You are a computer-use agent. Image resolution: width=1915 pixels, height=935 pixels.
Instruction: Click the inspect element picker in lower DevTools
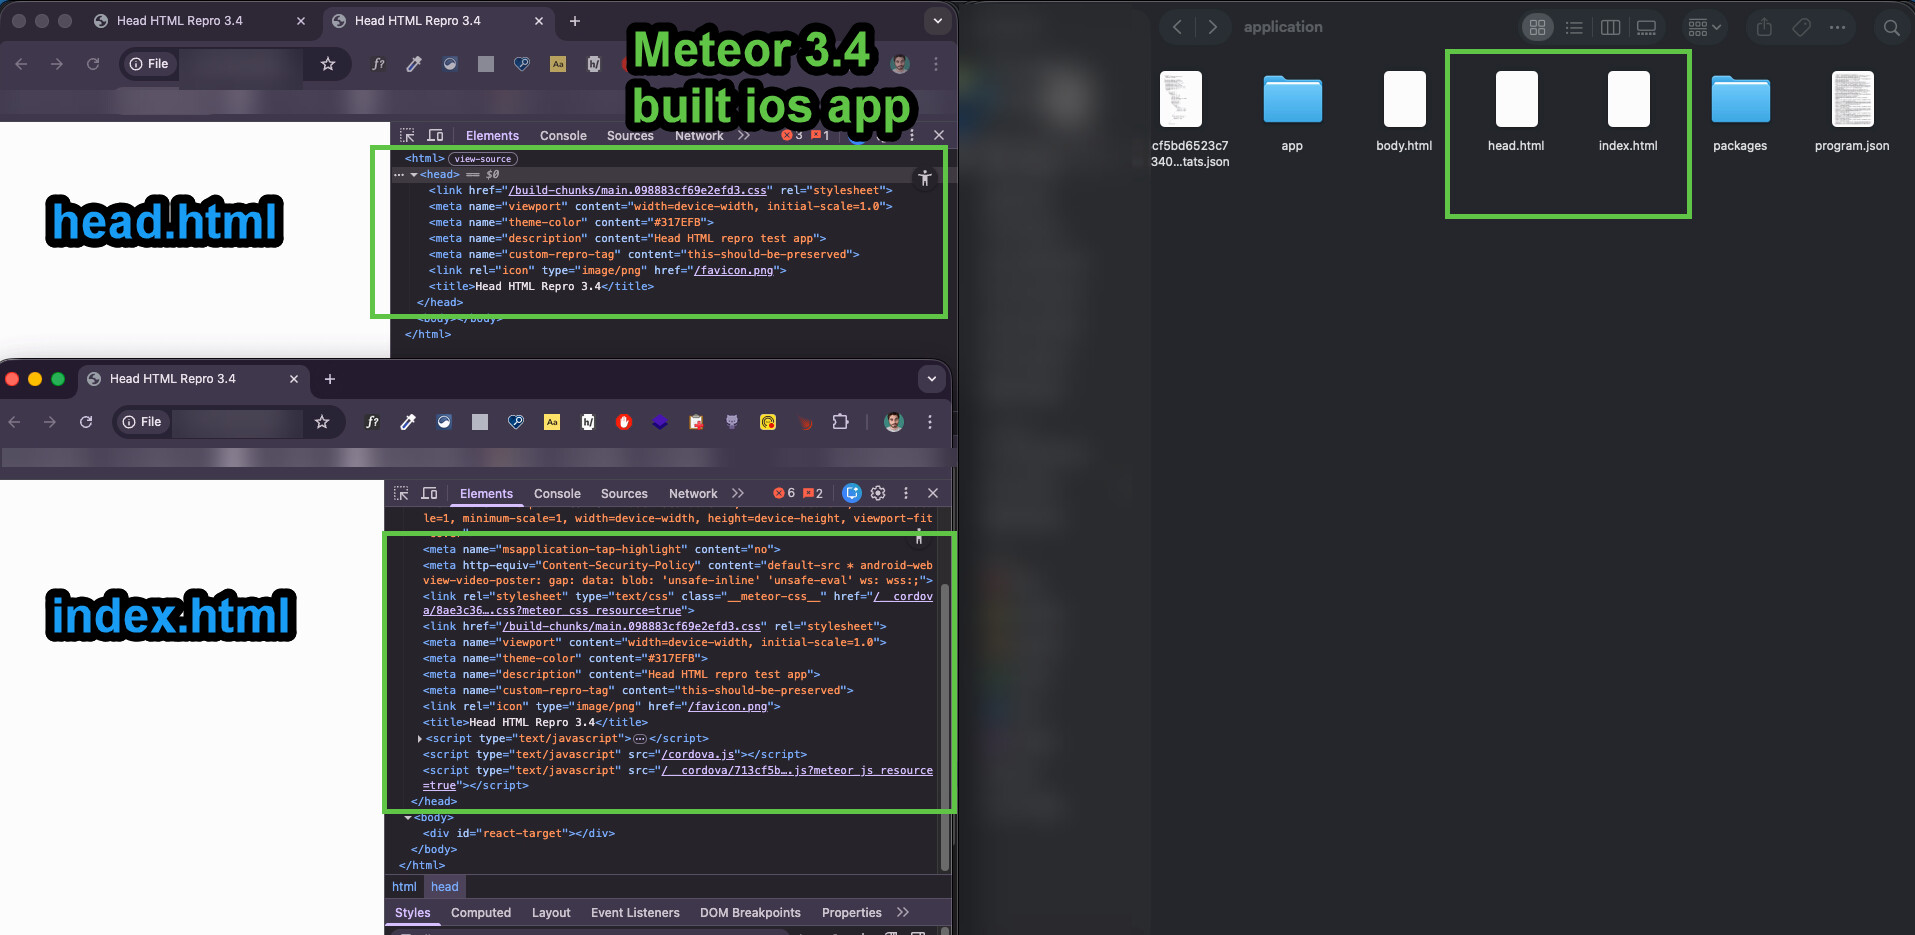point(401,493)
